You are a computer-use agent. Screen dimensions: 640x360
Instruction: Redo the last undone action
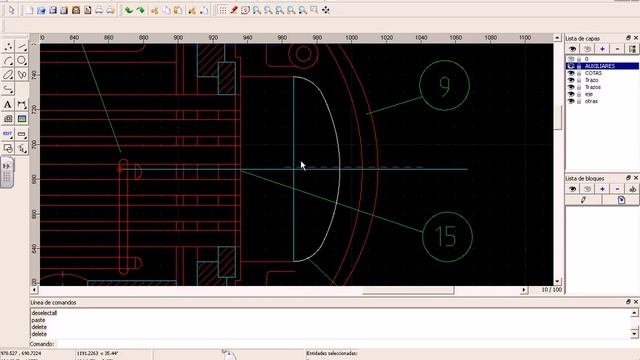pyautogui.click(x=140, y=10)
